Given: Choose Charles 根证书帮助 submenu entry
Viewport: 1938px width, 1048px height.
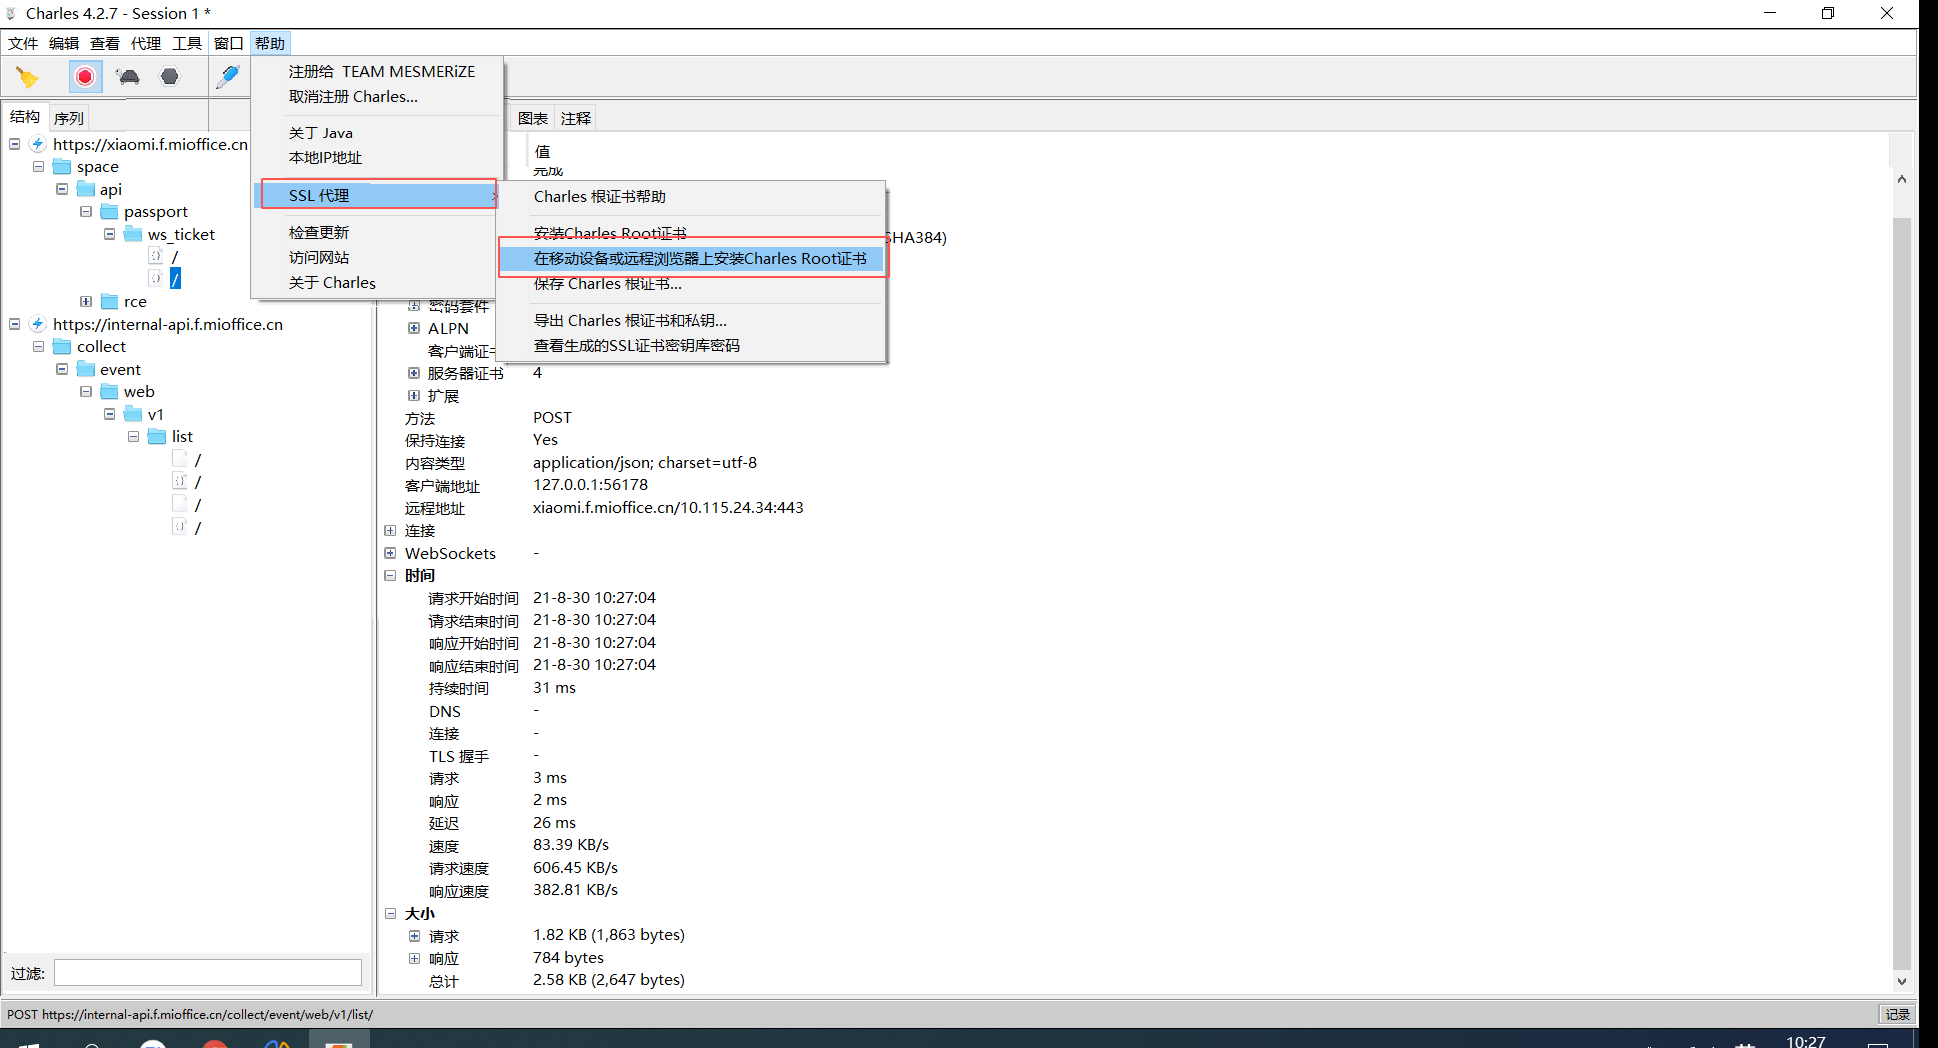Looking at the screenshot, I should (x=692, y=197).
